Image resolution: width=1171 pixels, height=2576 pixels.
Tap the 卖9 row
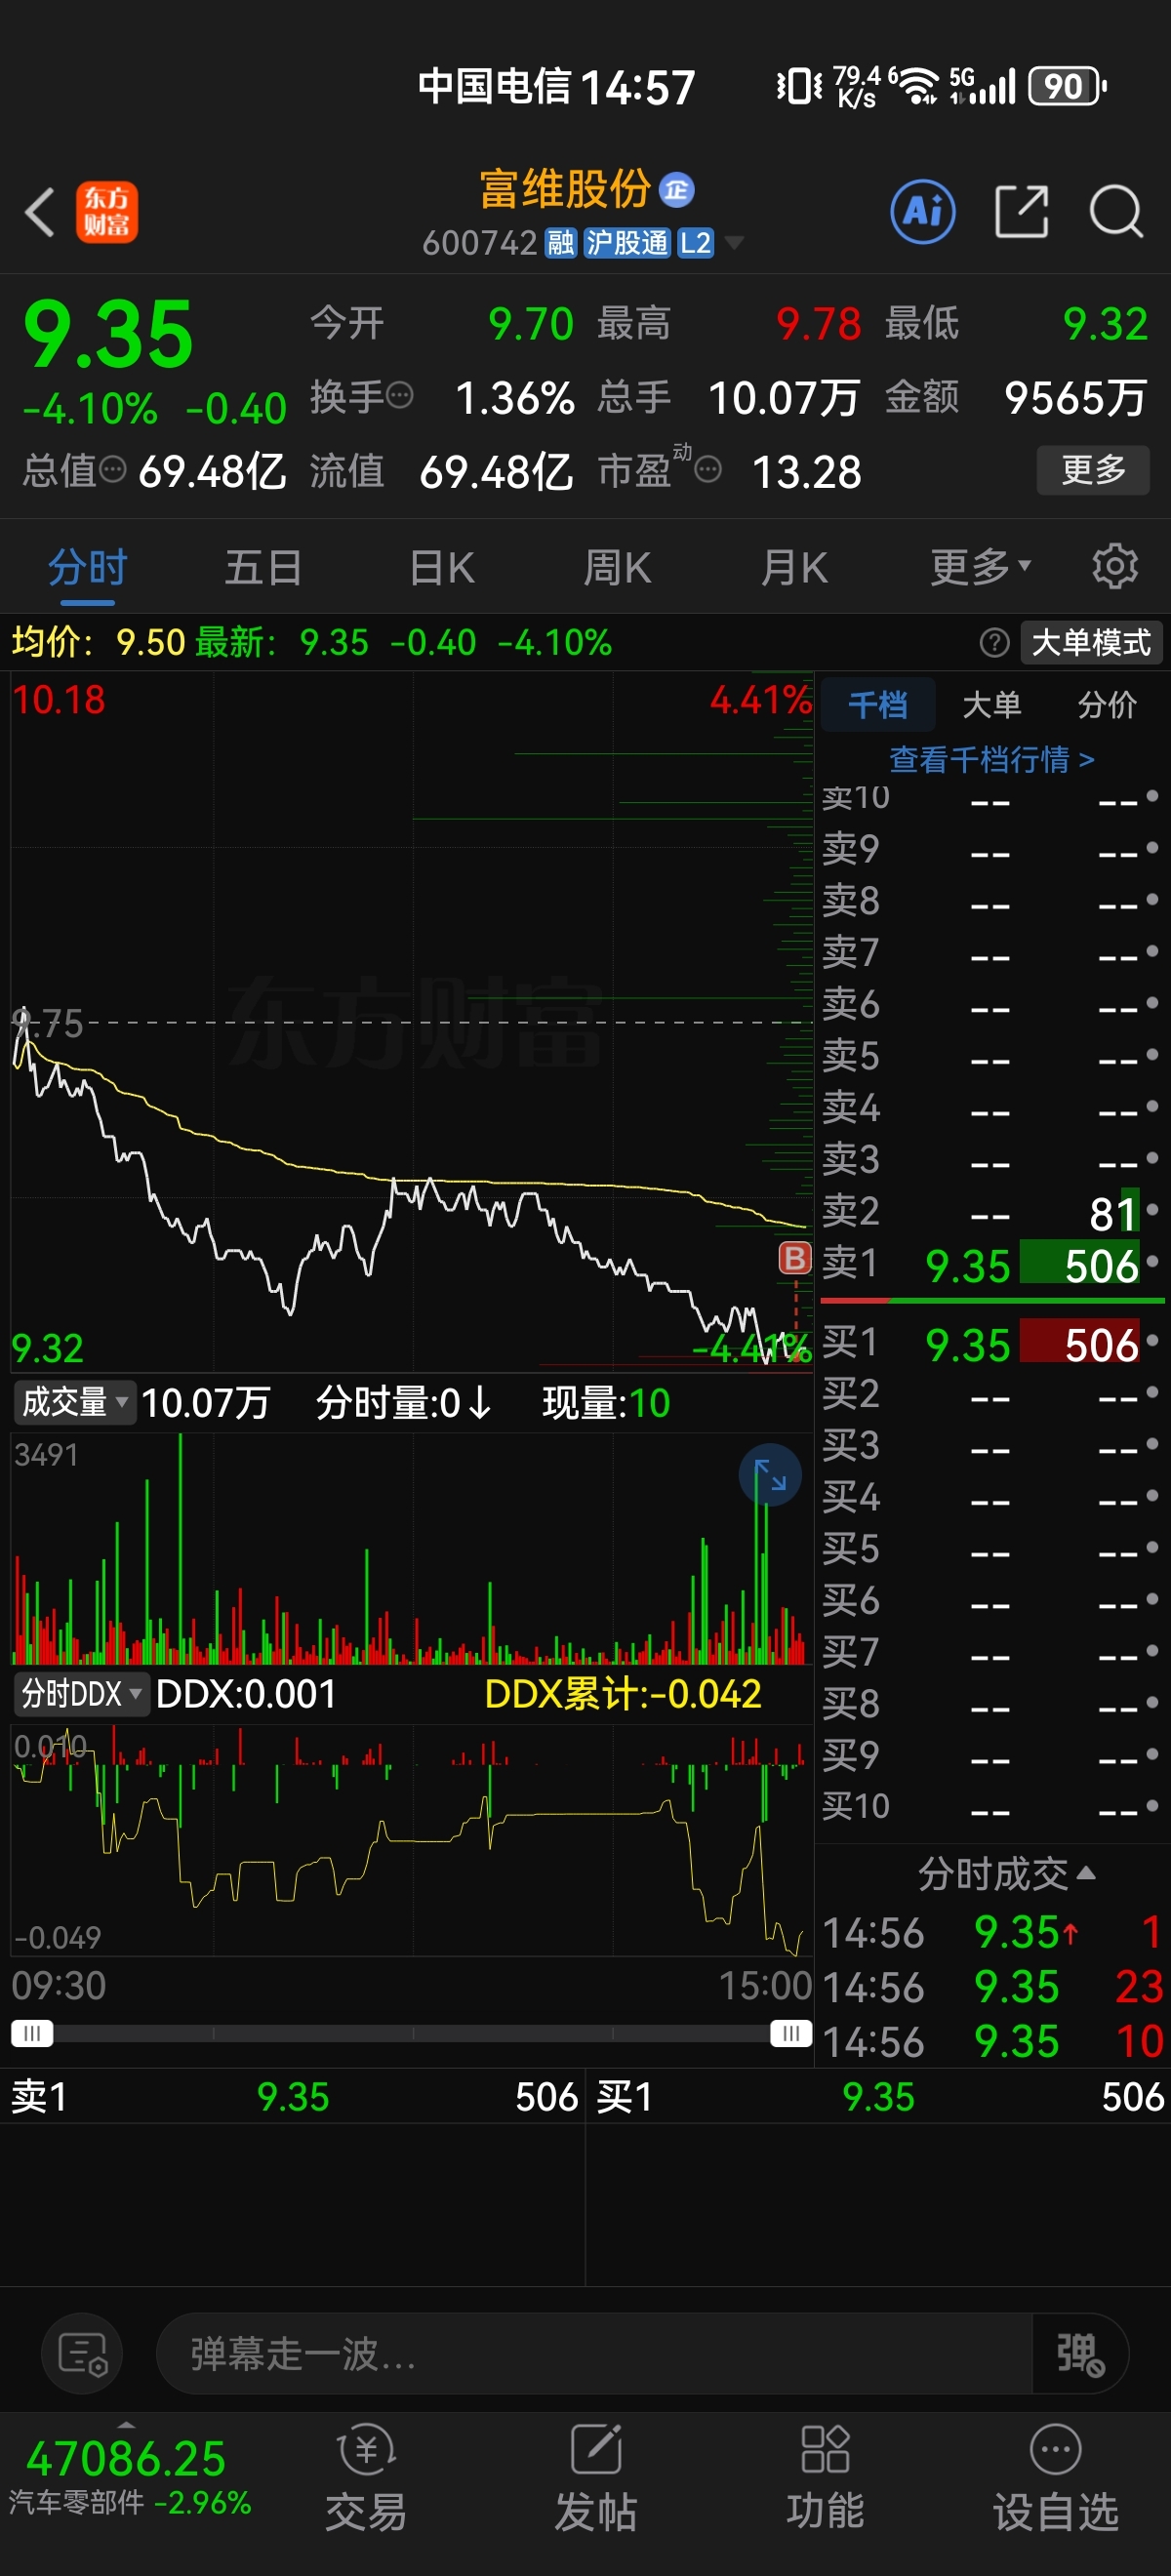coord(993,849)
